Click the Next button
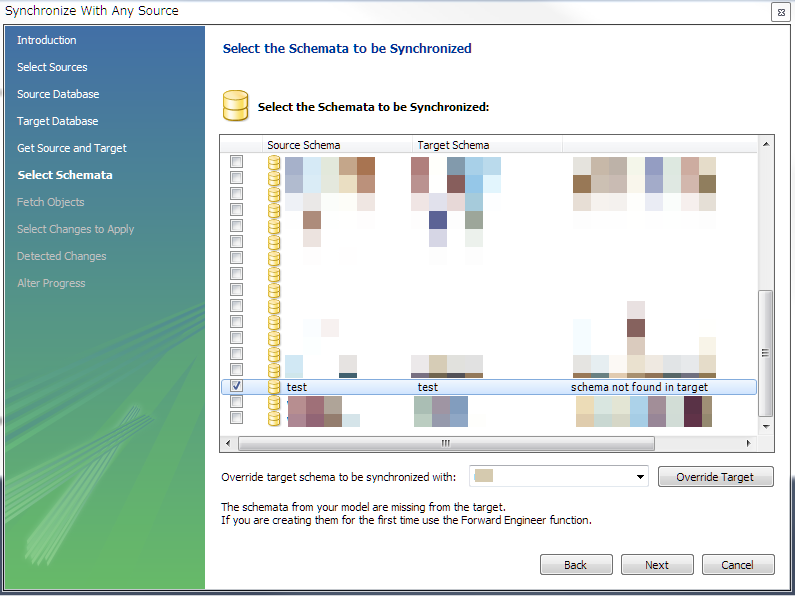Viewport: 795px width, 596px height. (x=657, y=565)
